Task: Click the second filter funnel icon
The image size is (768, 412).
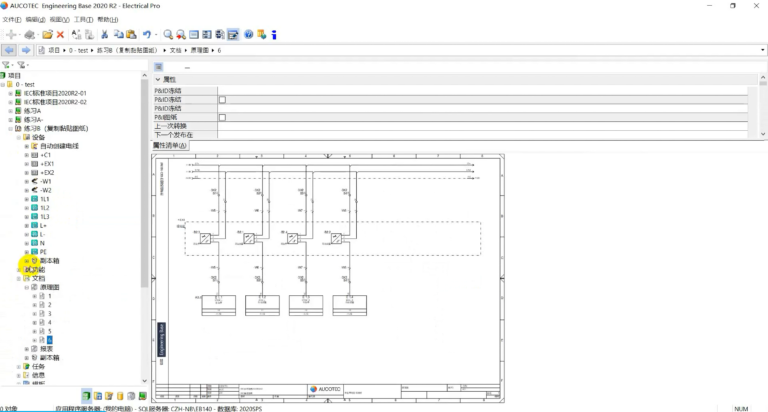Action: click(x=22, y=65)
